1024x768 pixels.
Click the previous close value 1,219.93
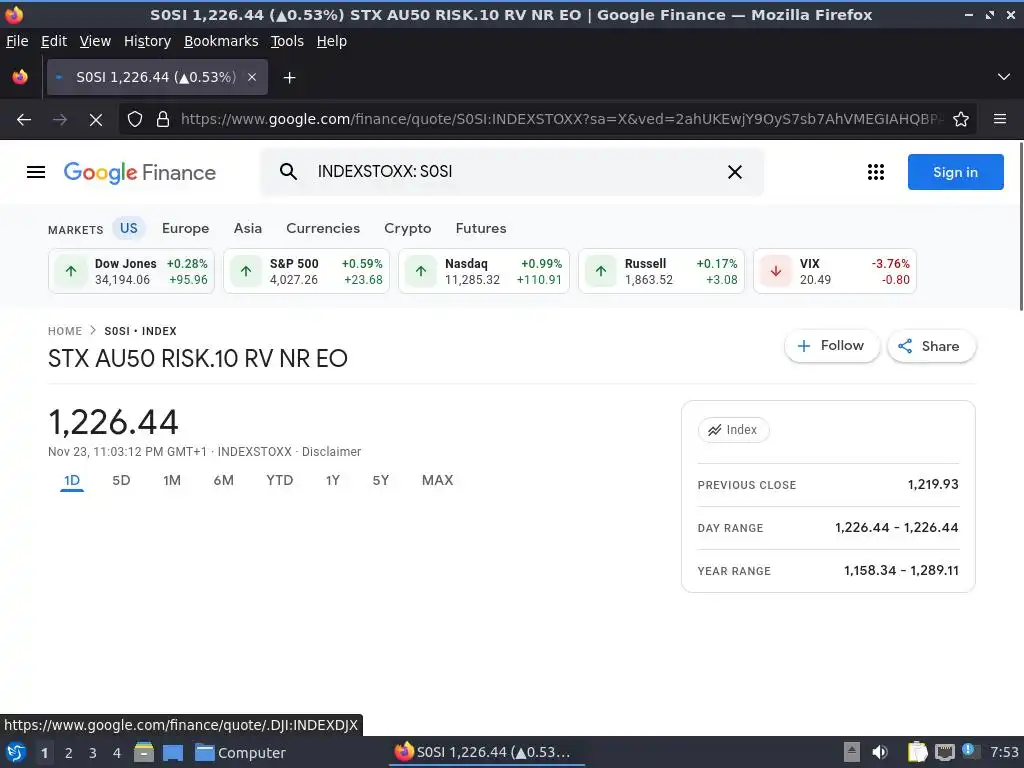point(933,485)
